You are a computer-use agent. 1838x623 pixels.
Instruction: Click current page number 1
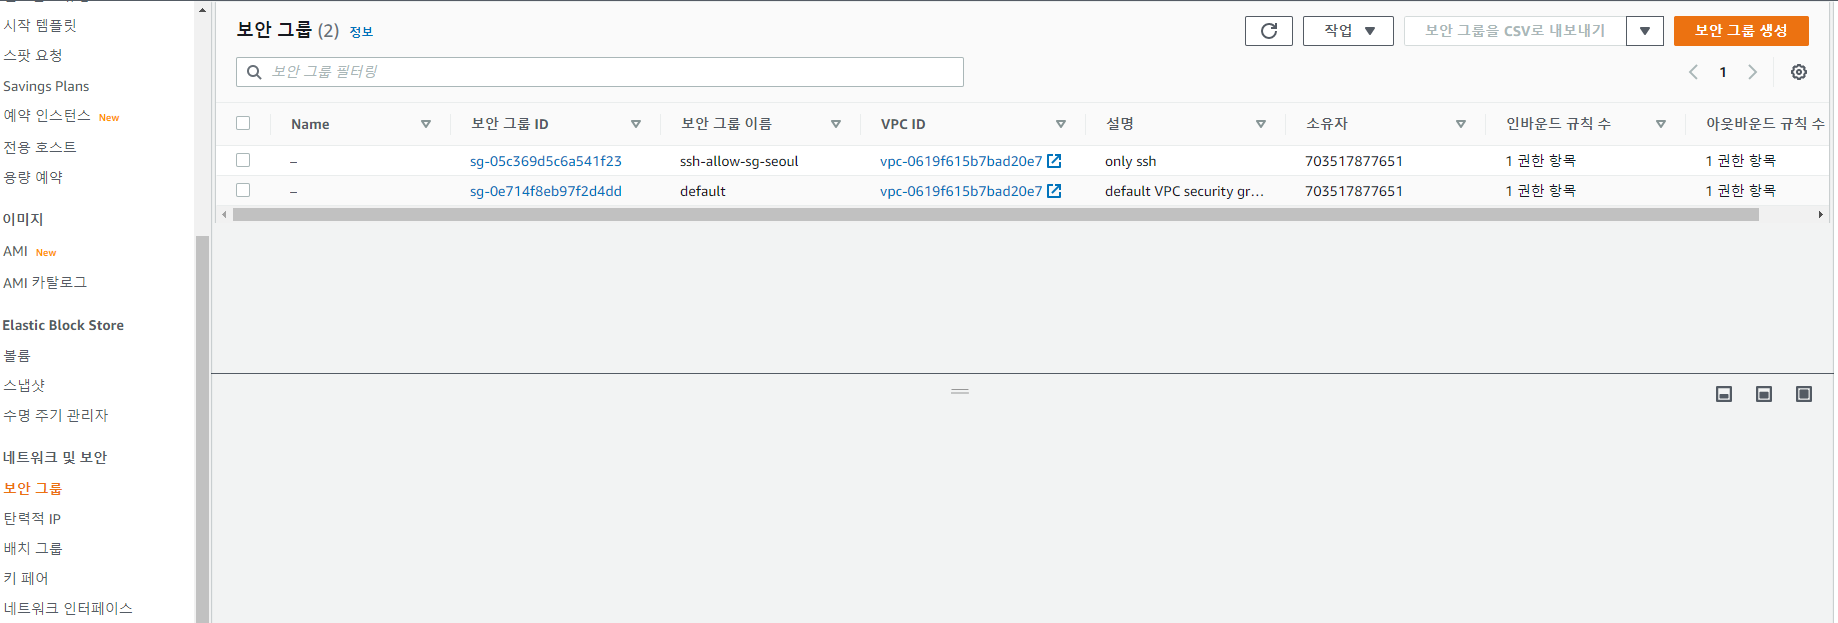[1723, 72]
